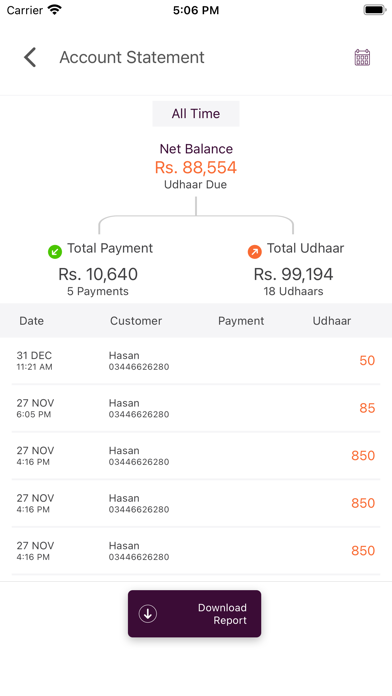Click the Download Report button
The width and height of the screenshot is (392, 696).
pyautogui.click(x=194, y=613)
